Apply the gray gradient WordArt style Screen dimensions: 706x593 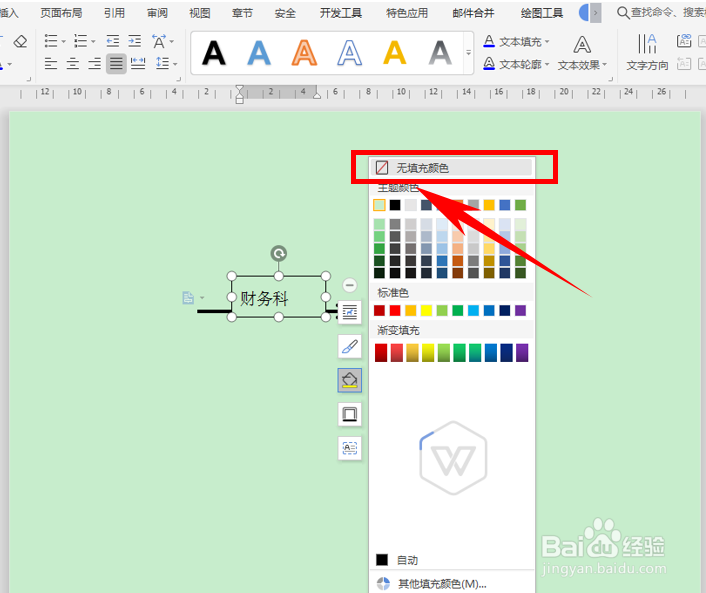click(440, 53)
